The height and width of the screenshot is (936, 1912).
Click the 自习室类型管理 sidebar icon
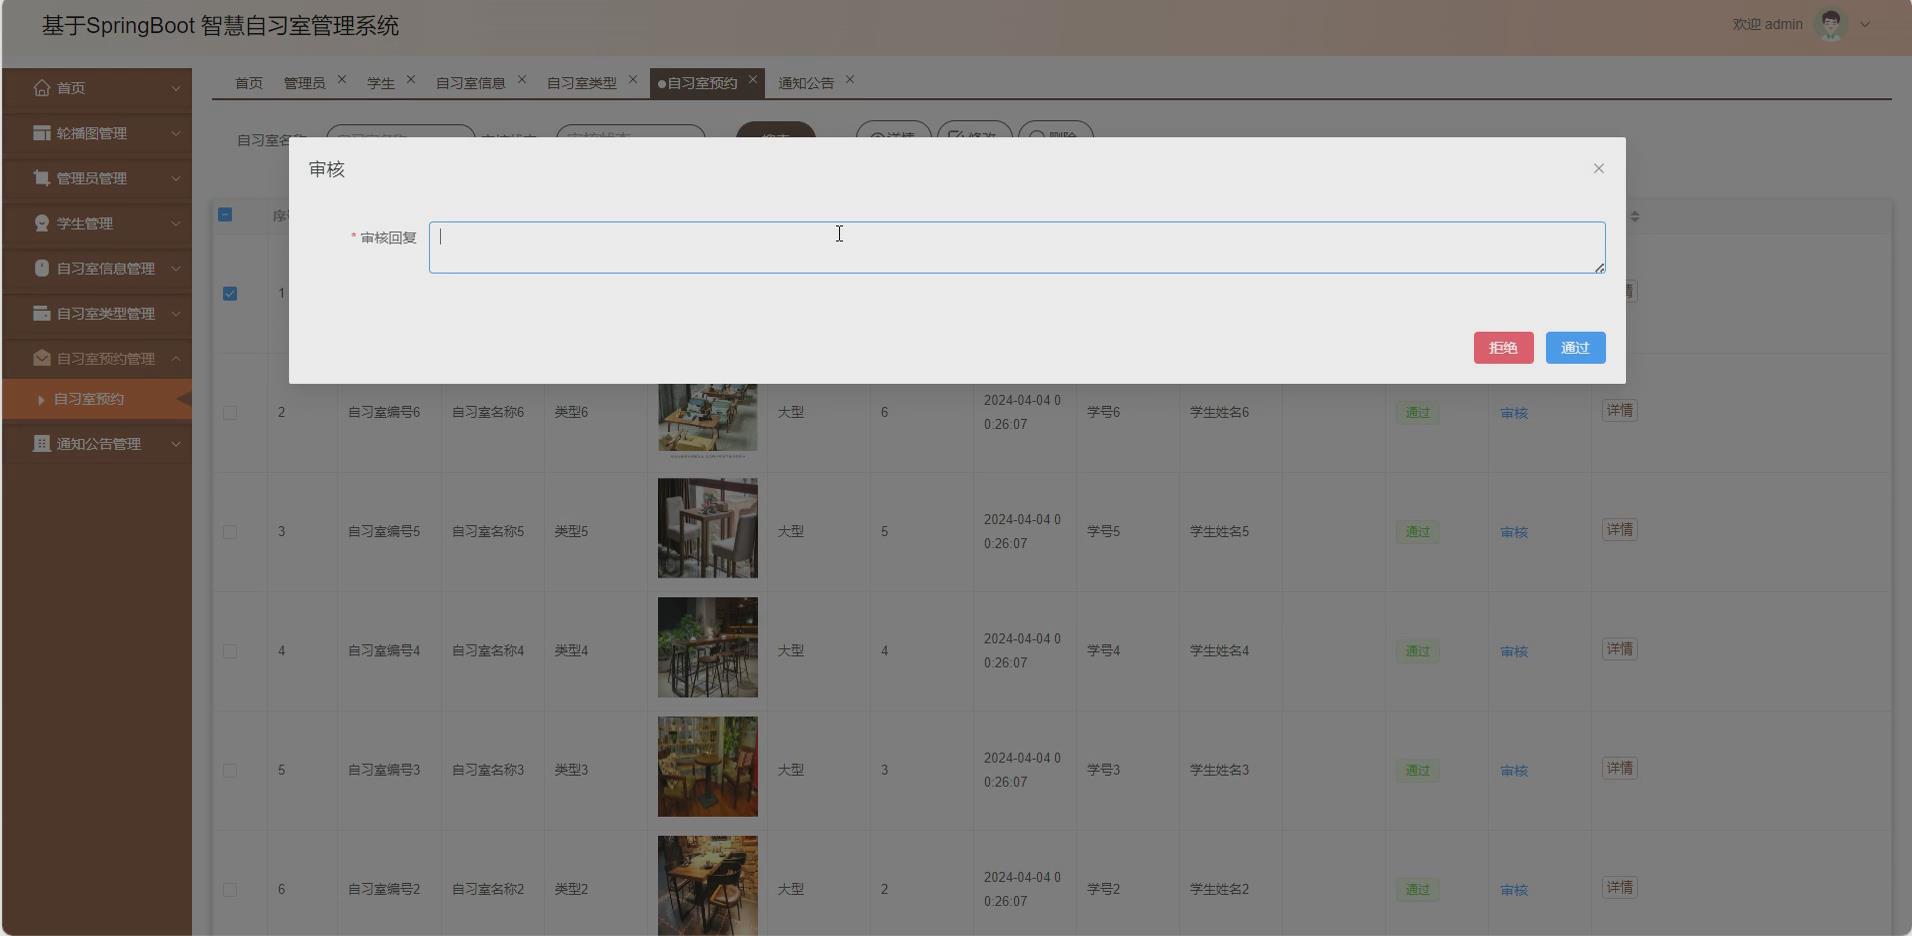tap(42, 313)
